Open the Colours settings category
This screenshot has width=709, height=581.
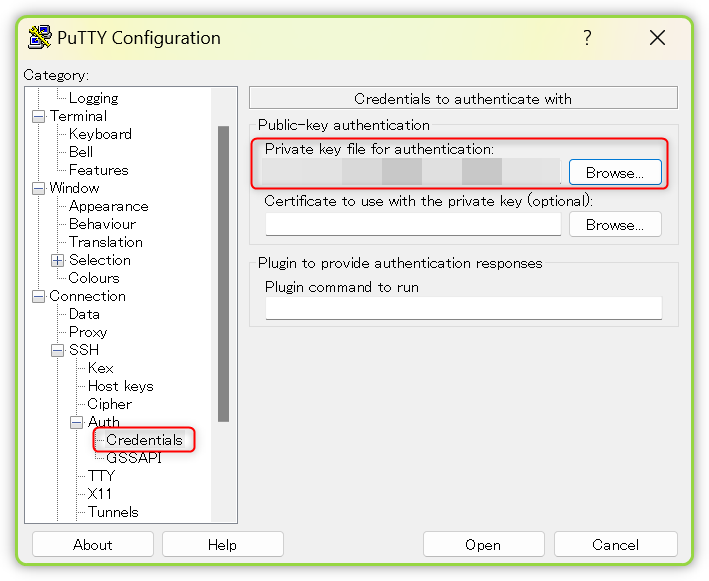click(x=94, y=278)
